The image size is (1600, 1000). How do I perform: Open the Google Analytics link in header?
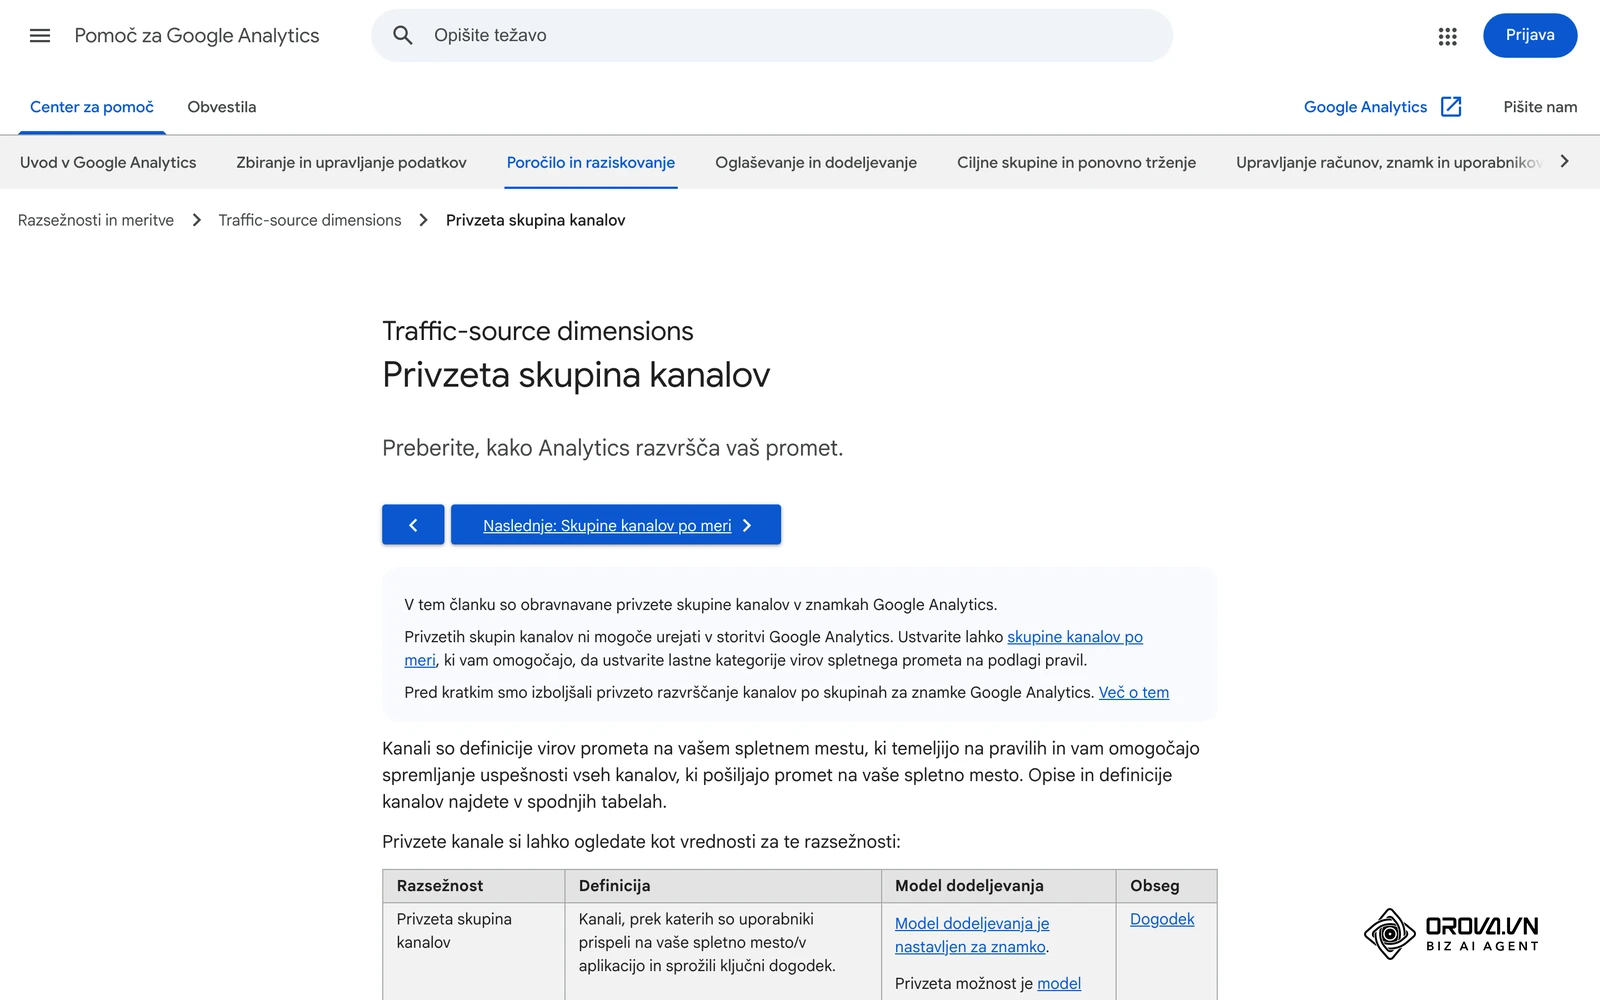1365,107
